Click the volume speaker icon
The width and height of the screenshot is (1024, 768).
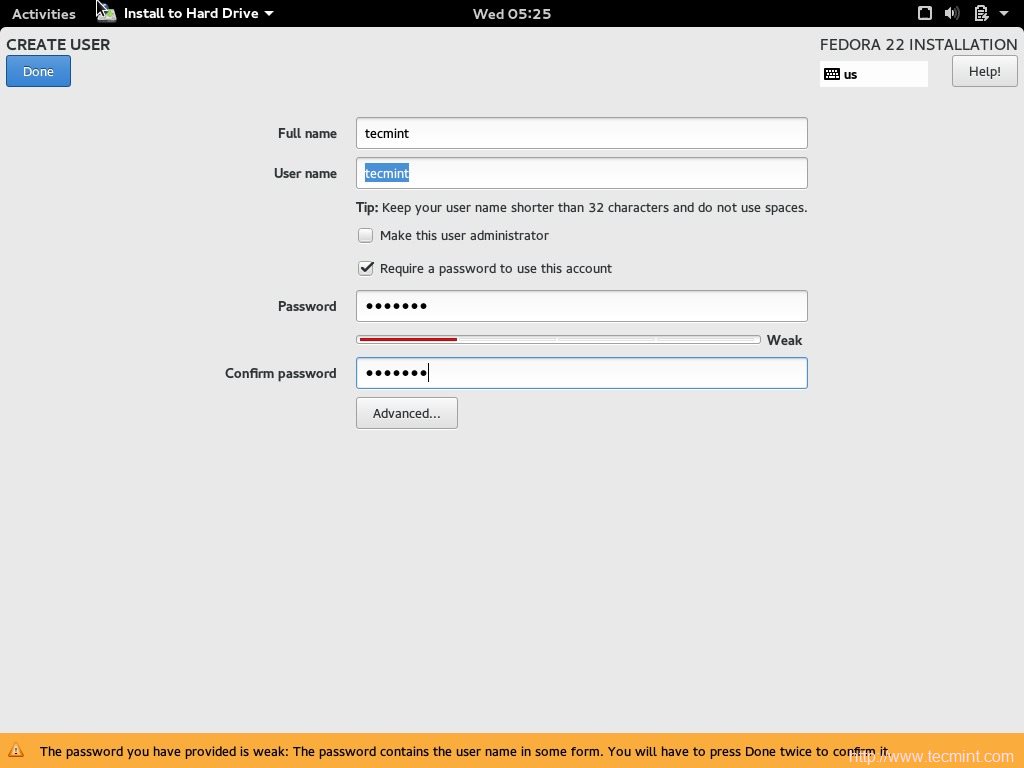[x=952, y=13]
